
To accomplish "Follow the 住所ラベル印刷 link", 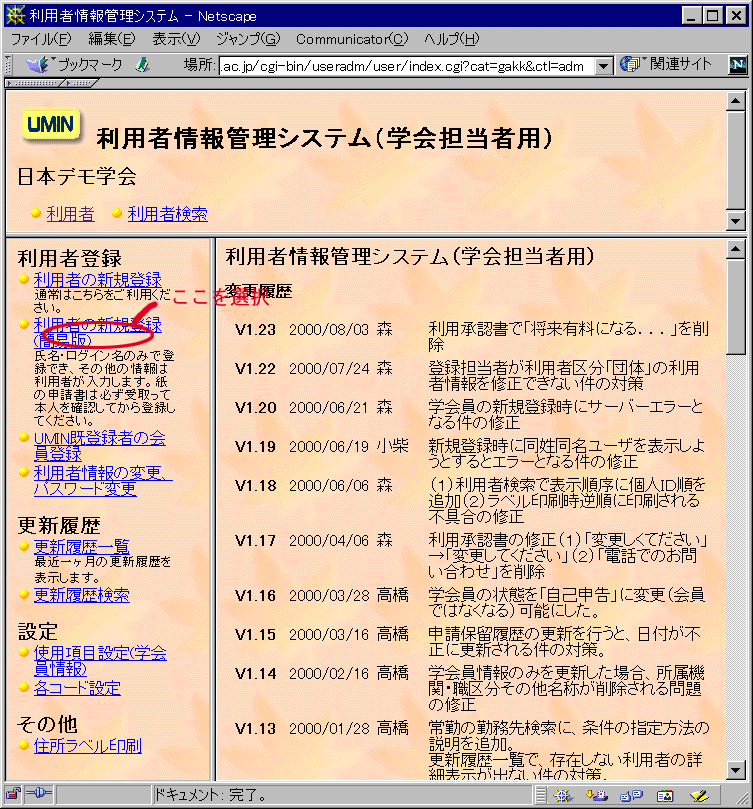I will (88, 746).
